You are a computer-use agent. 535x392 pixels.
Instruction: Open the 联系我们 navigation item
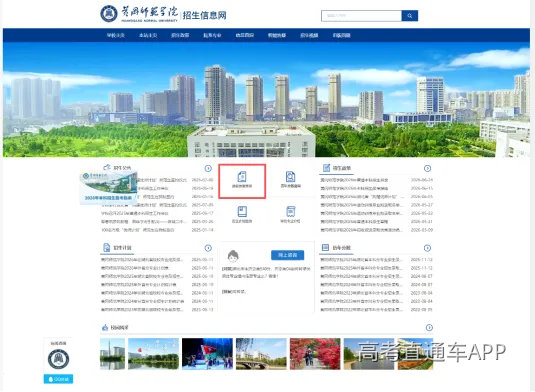[342, 35]
